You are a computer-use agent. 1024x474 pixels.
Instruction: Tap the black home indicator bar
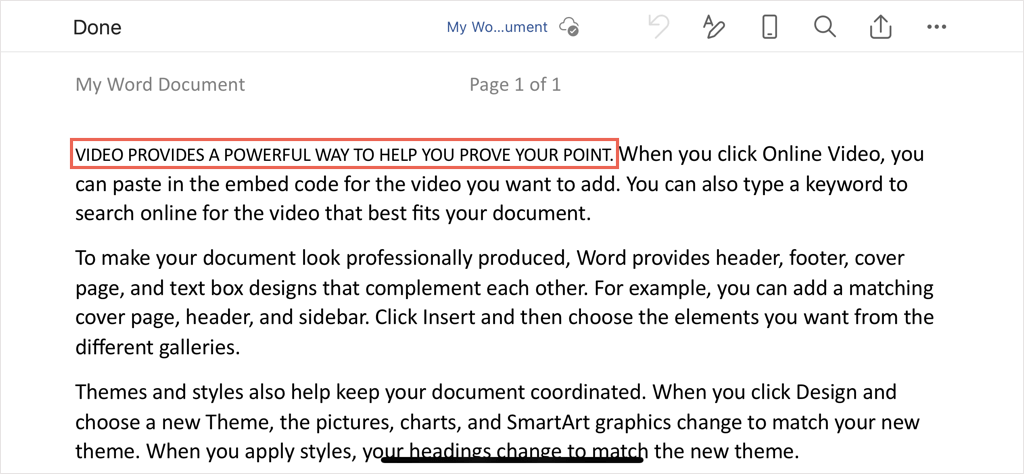[512, 458]
